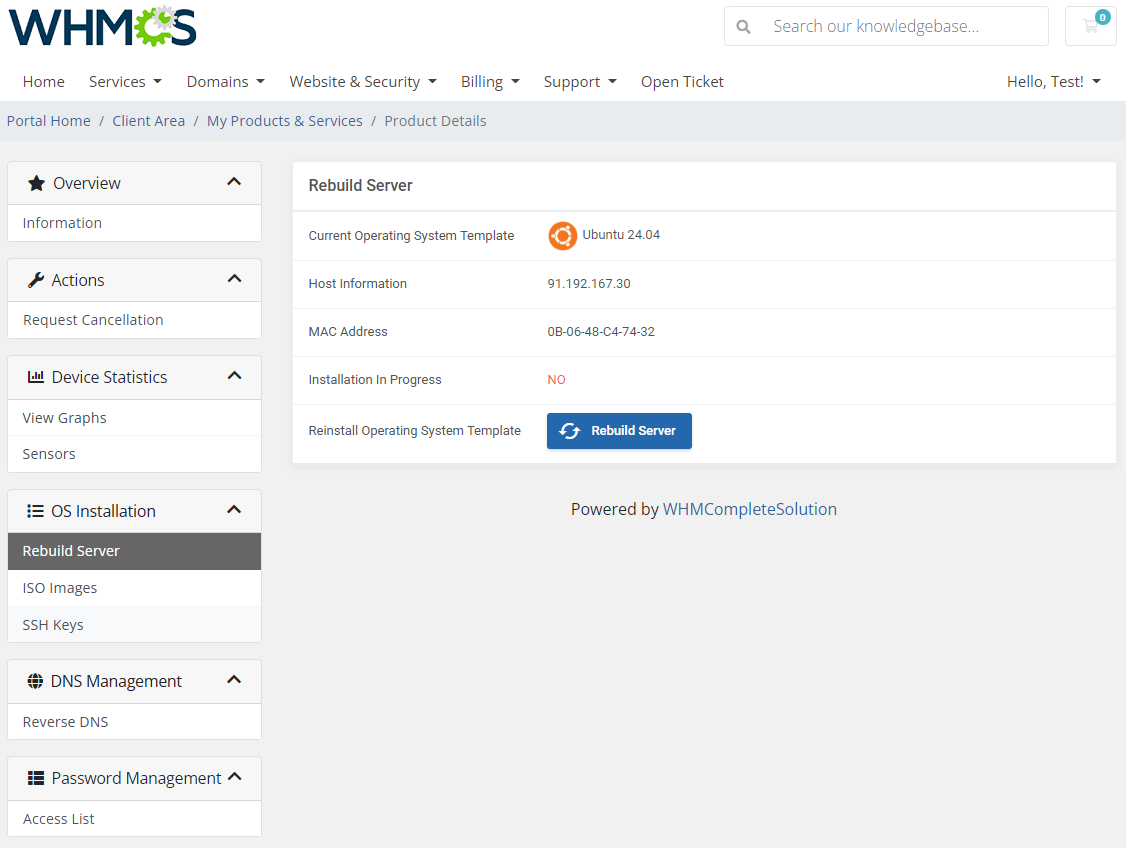Click the refresh icon inside Rebuild Server button
The image size is (1126, 848).
(570, 431)
